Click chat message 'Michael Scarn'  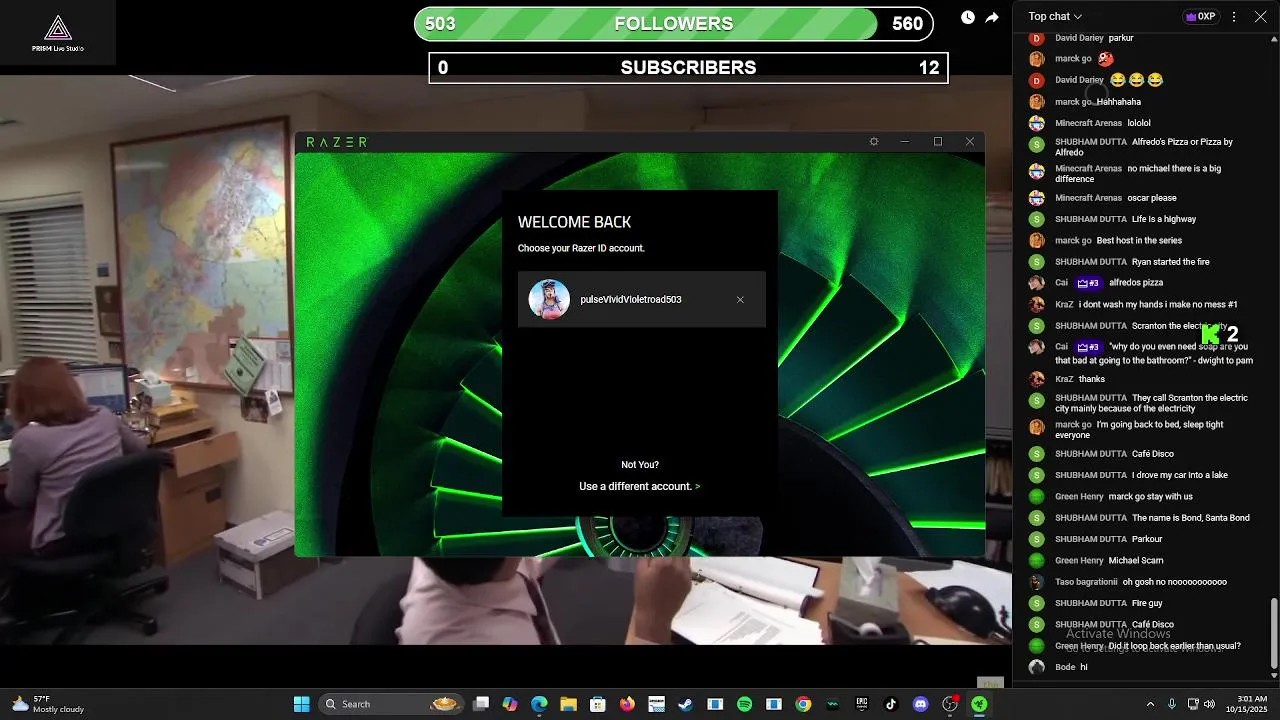1136,561
